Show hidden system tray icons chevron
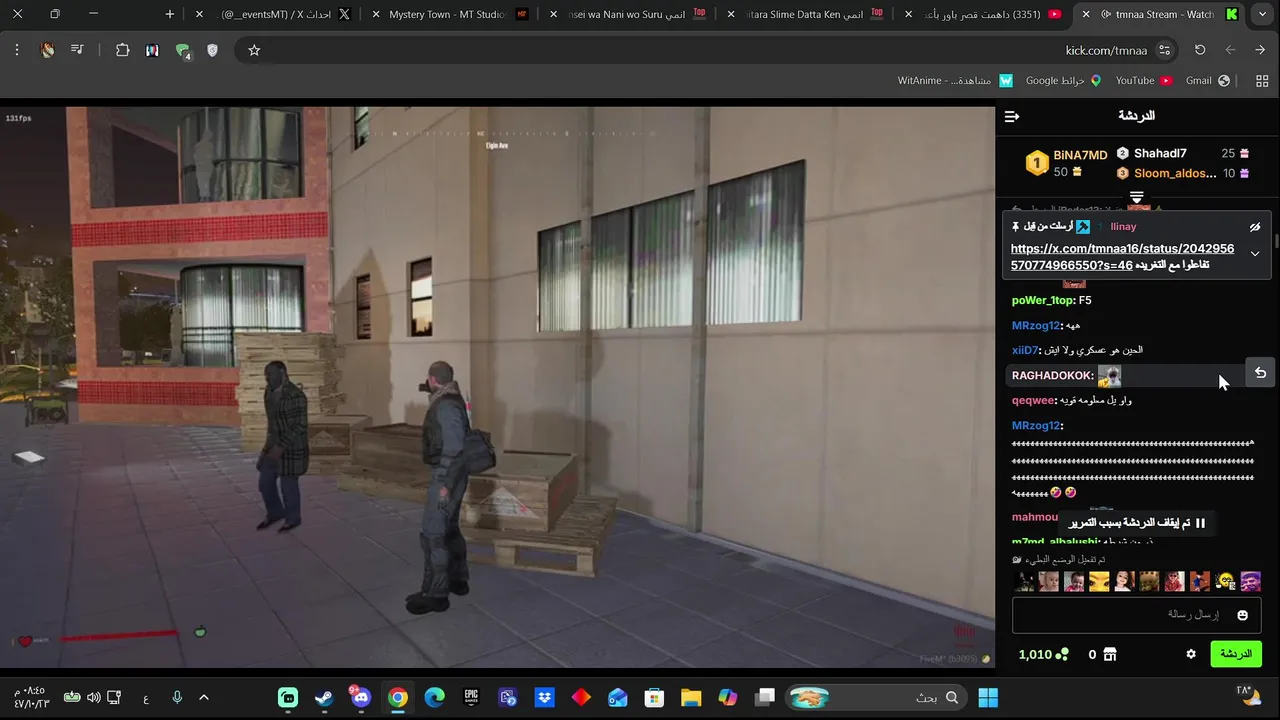 [204, 697]
